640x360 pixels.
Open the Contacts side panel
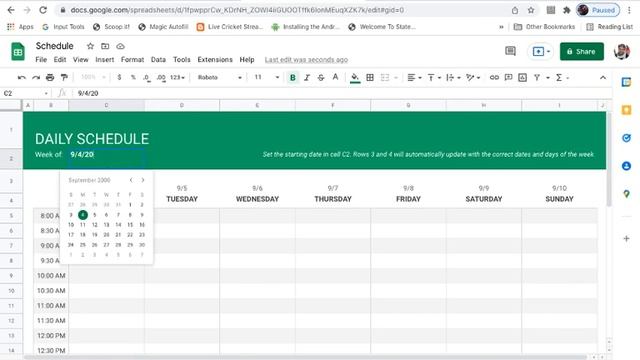pyautogui.click(x=626, y=166)
